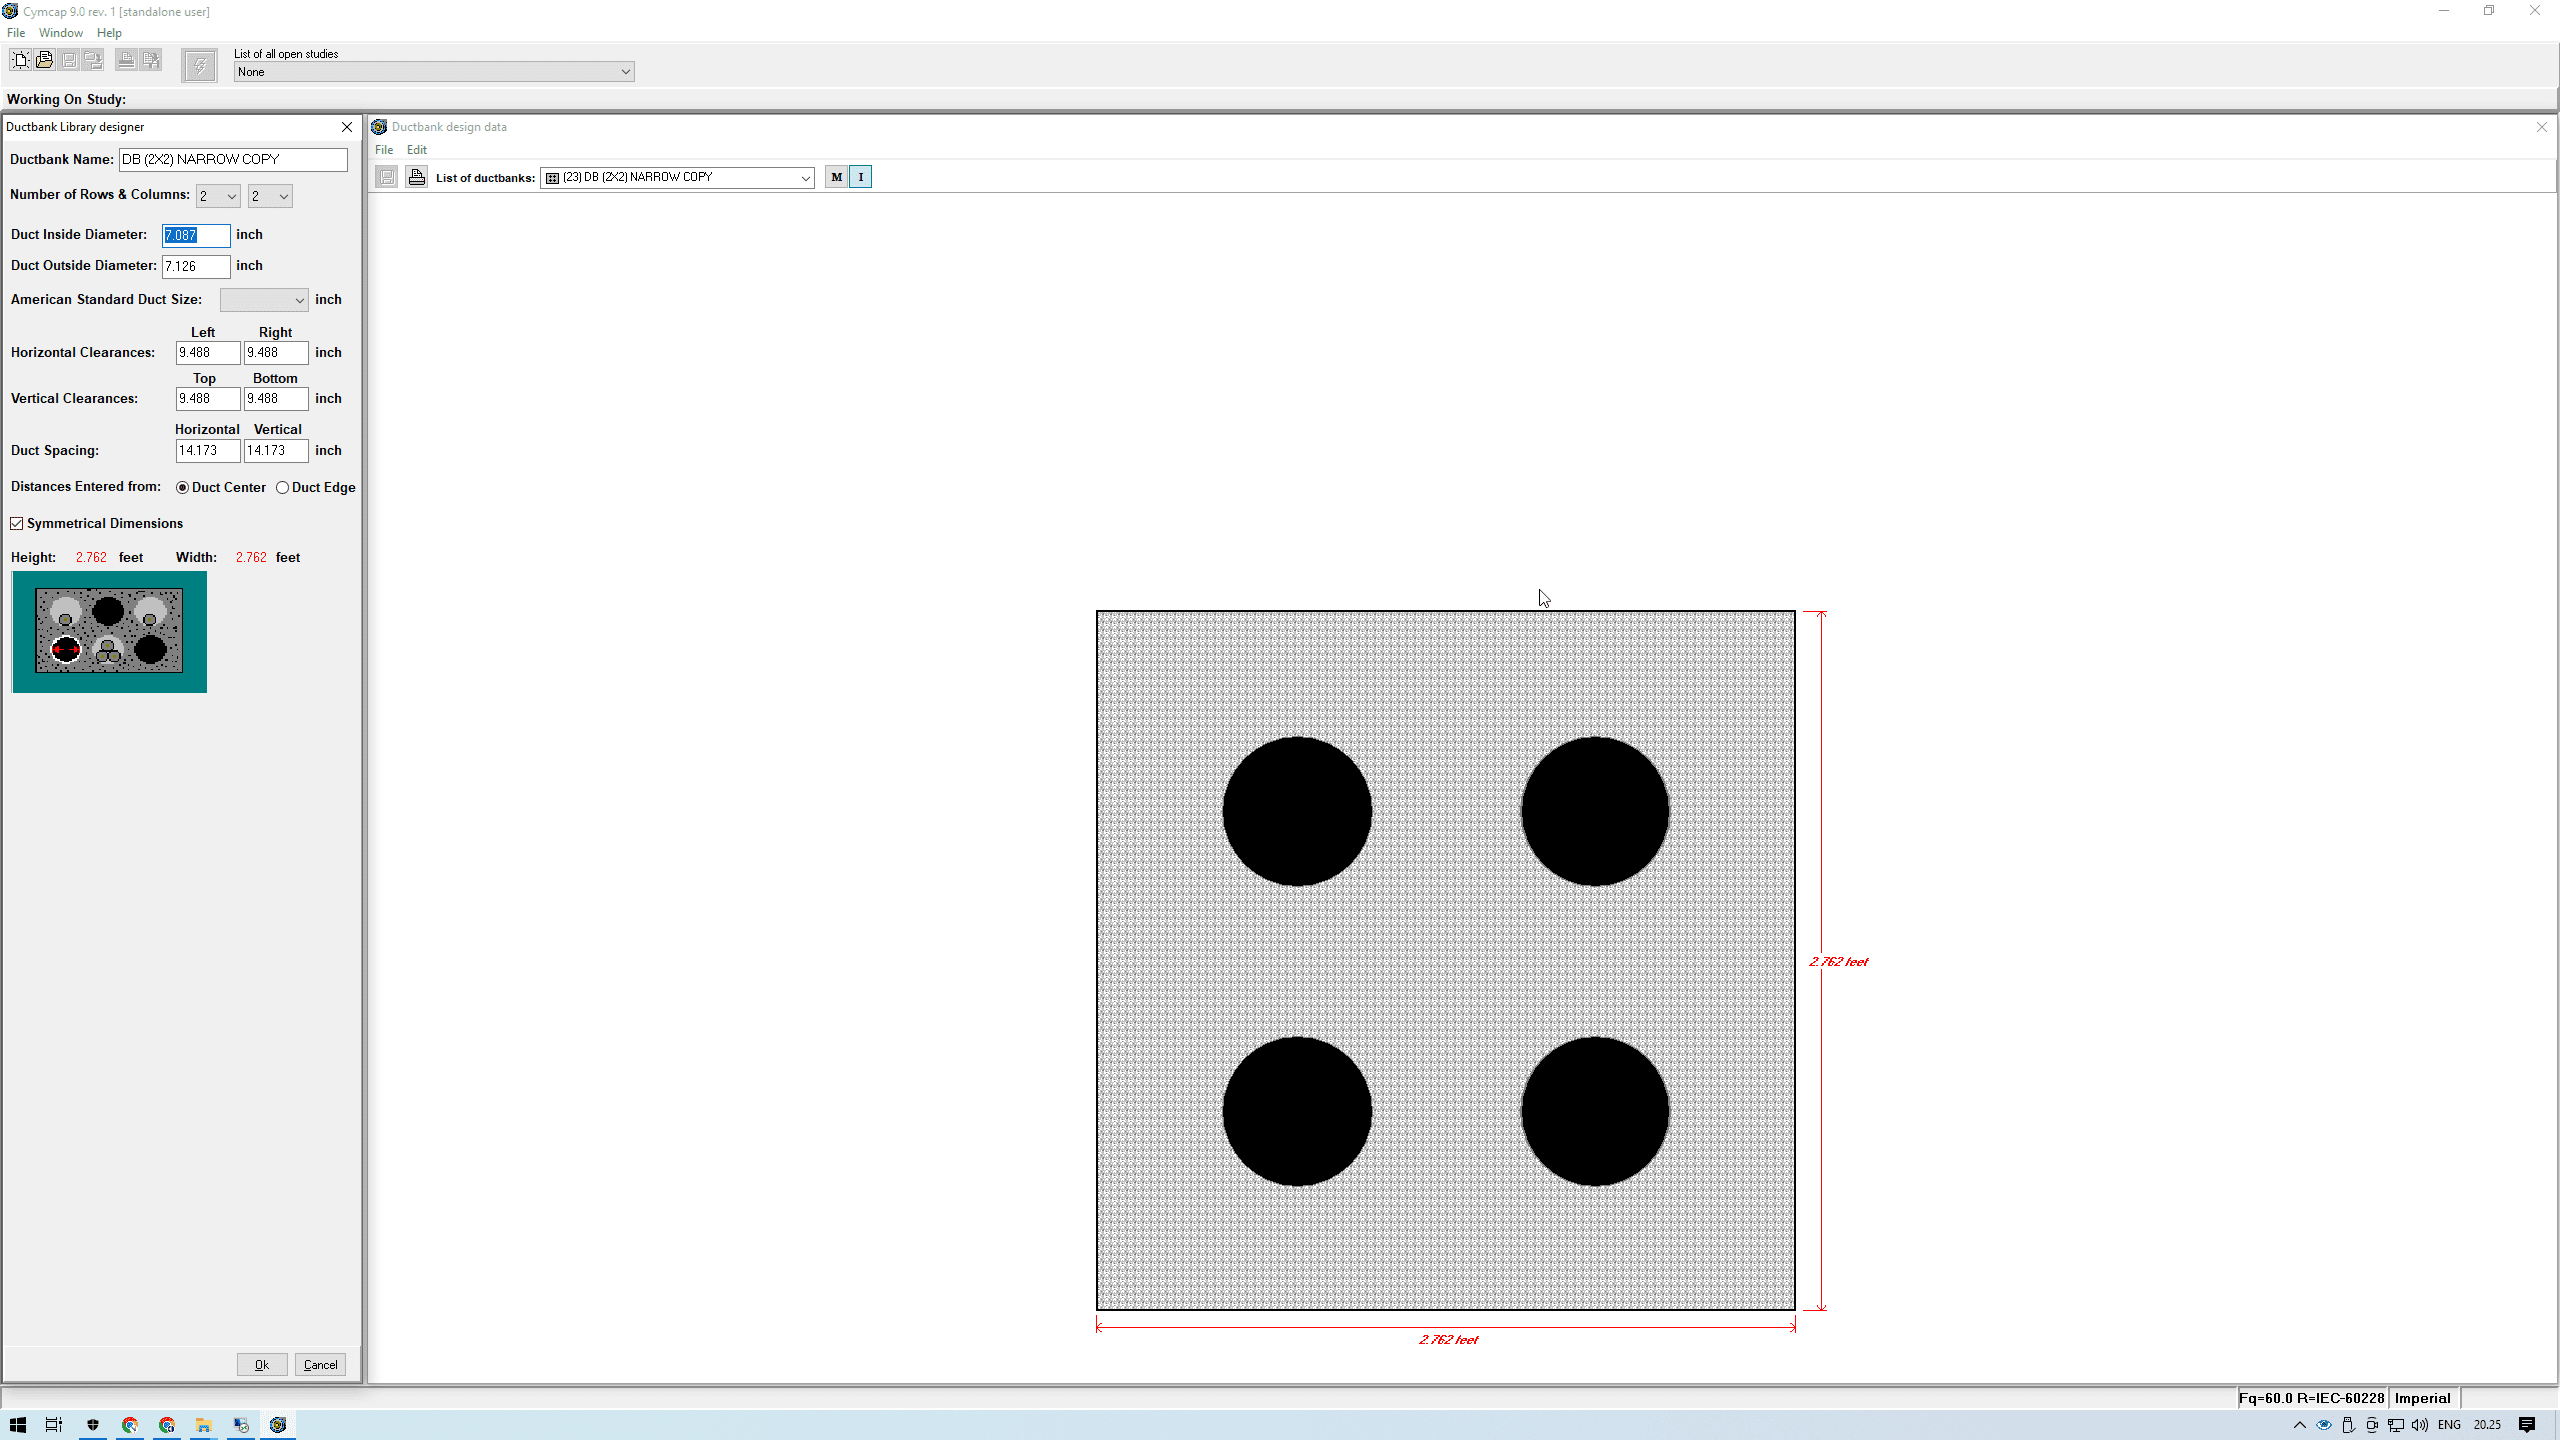Image resolution: width=2560 pixels, height=1440 pixels.
Task: Close the Ductbank Library designer panel
Action: [x=347, y=127]
